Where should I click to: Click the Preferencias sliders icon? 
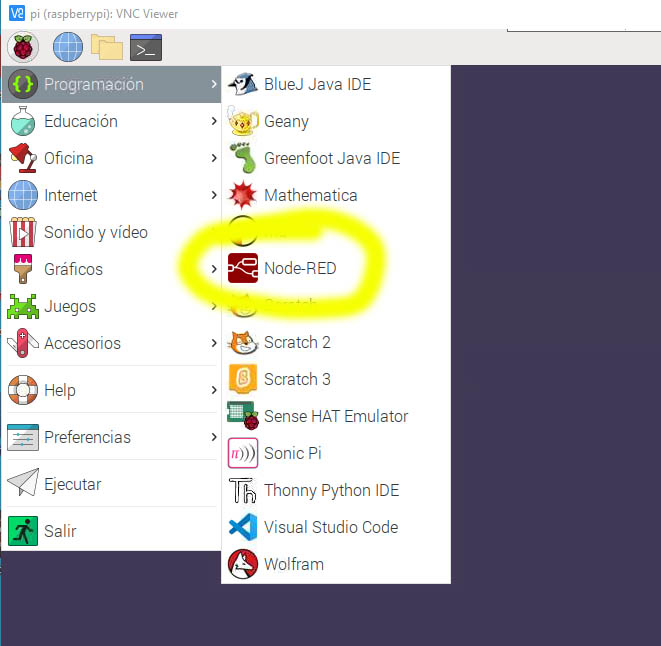click(23, 437)
